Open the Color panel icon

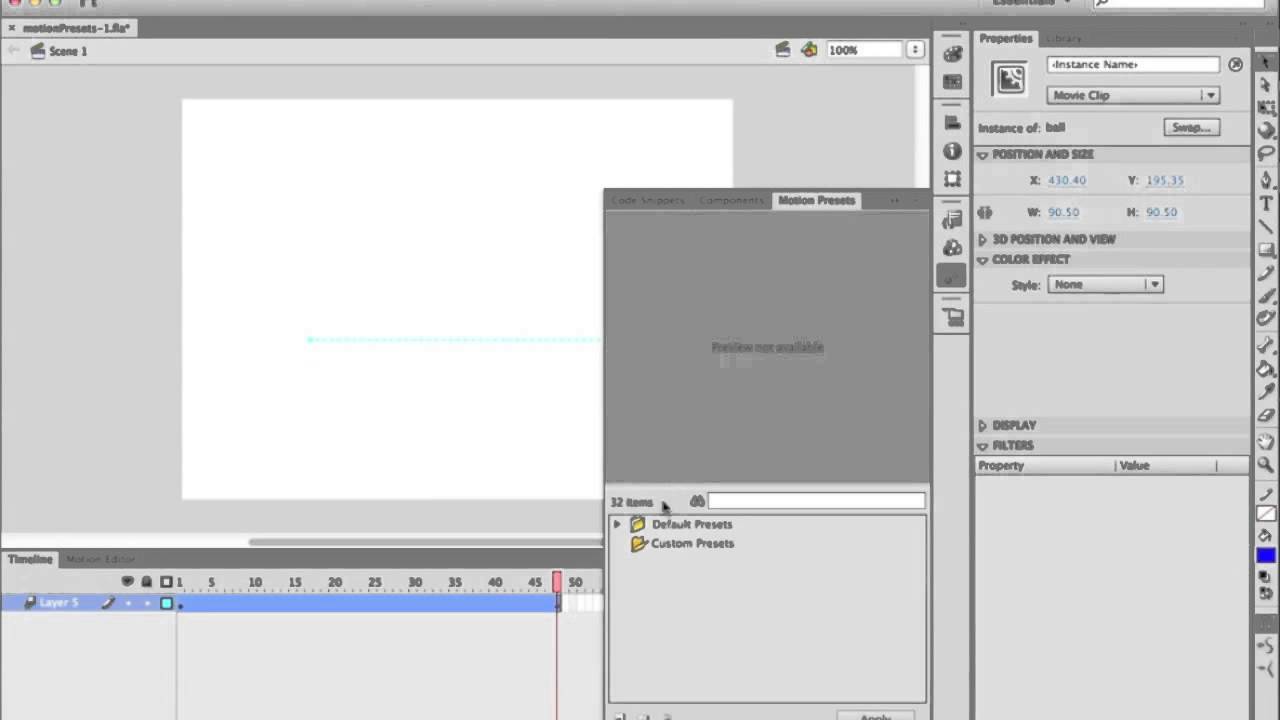click(952, 55)
